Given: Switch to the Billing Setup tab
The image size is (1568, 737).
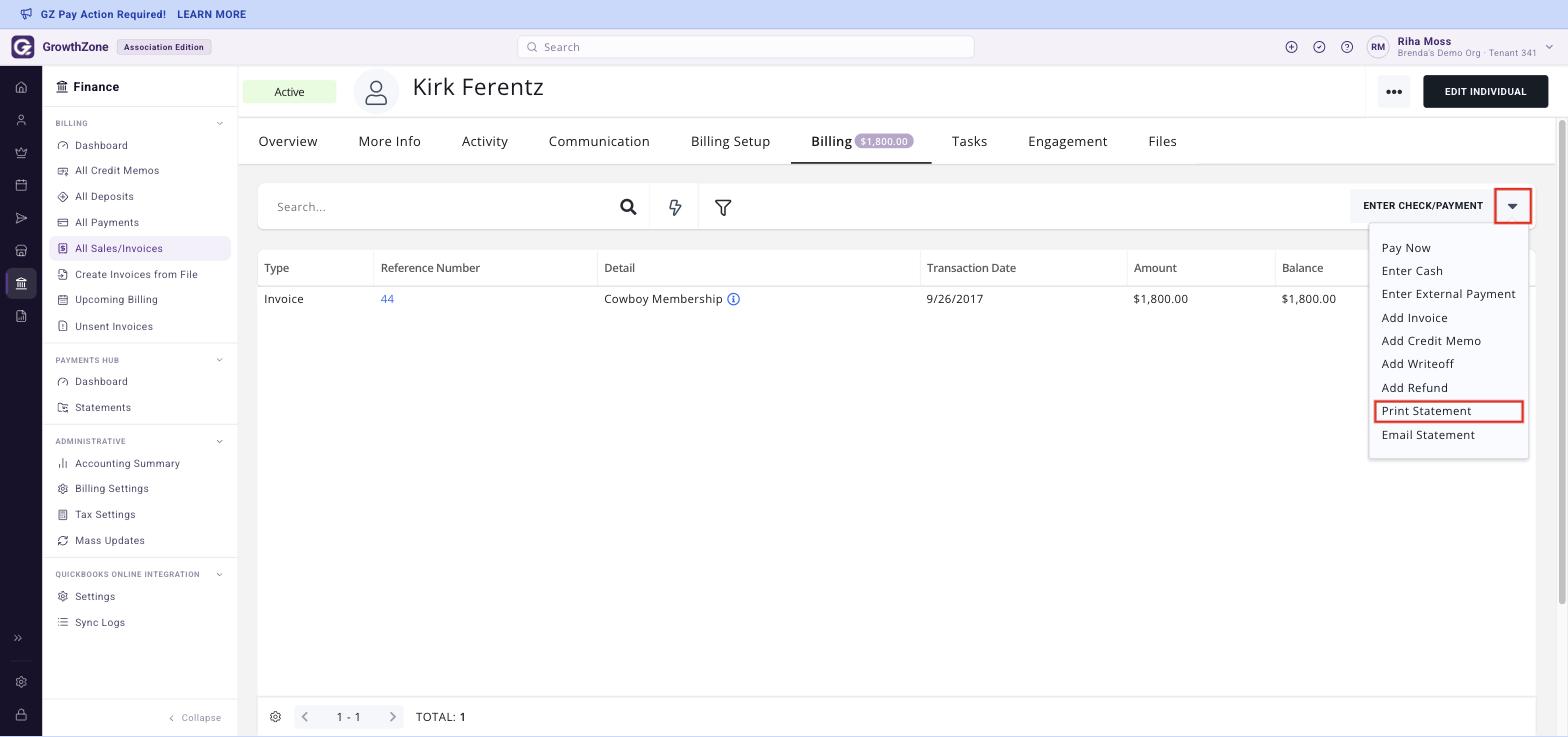Looking at the screenshot, I should 730,141.
